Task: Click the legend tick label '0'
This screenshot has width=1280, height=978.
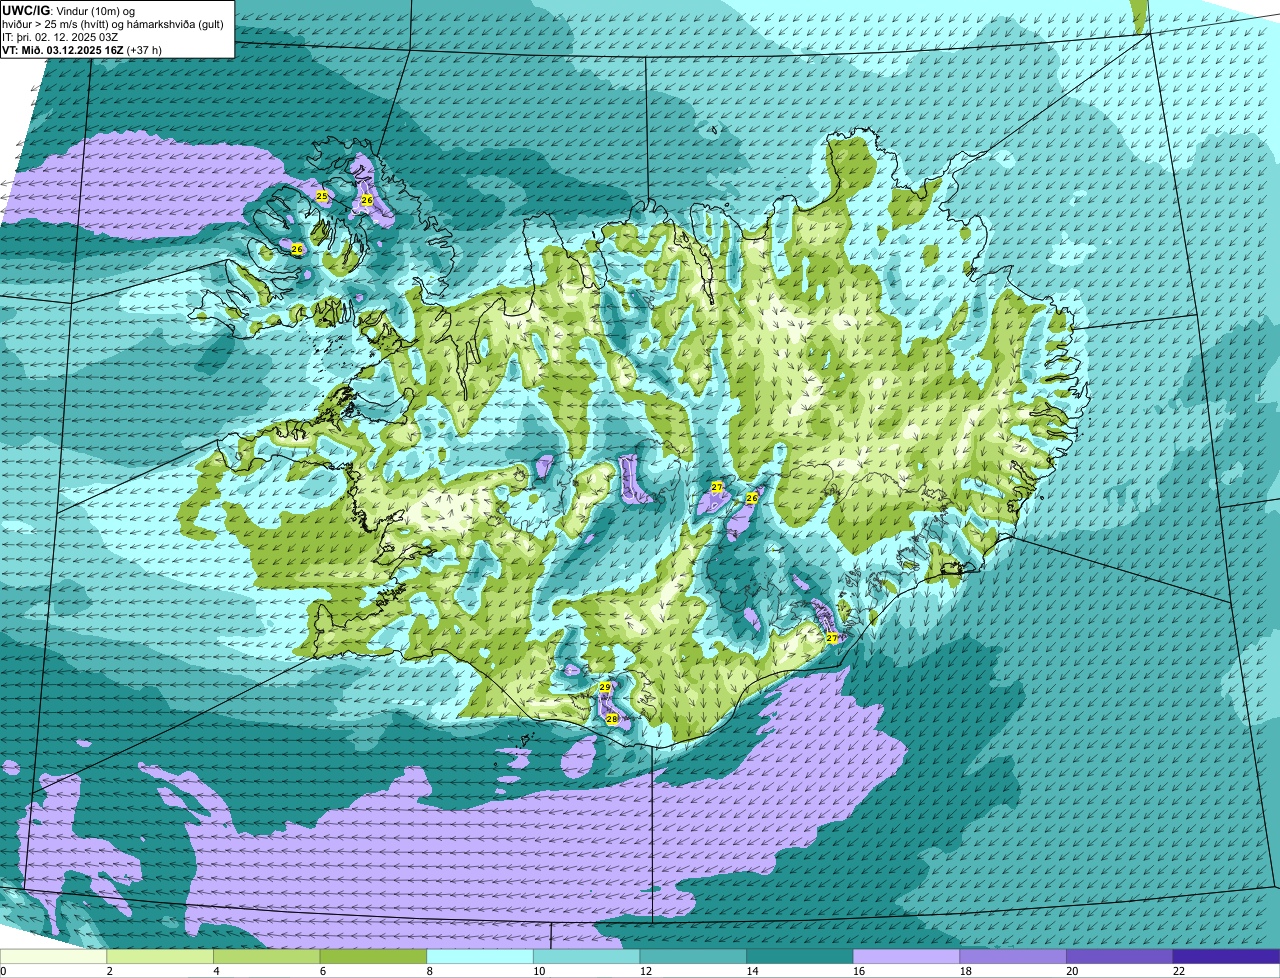Action: [x=4, y=971]
